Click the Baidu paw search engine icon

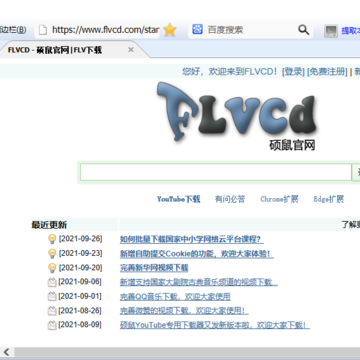197,30
